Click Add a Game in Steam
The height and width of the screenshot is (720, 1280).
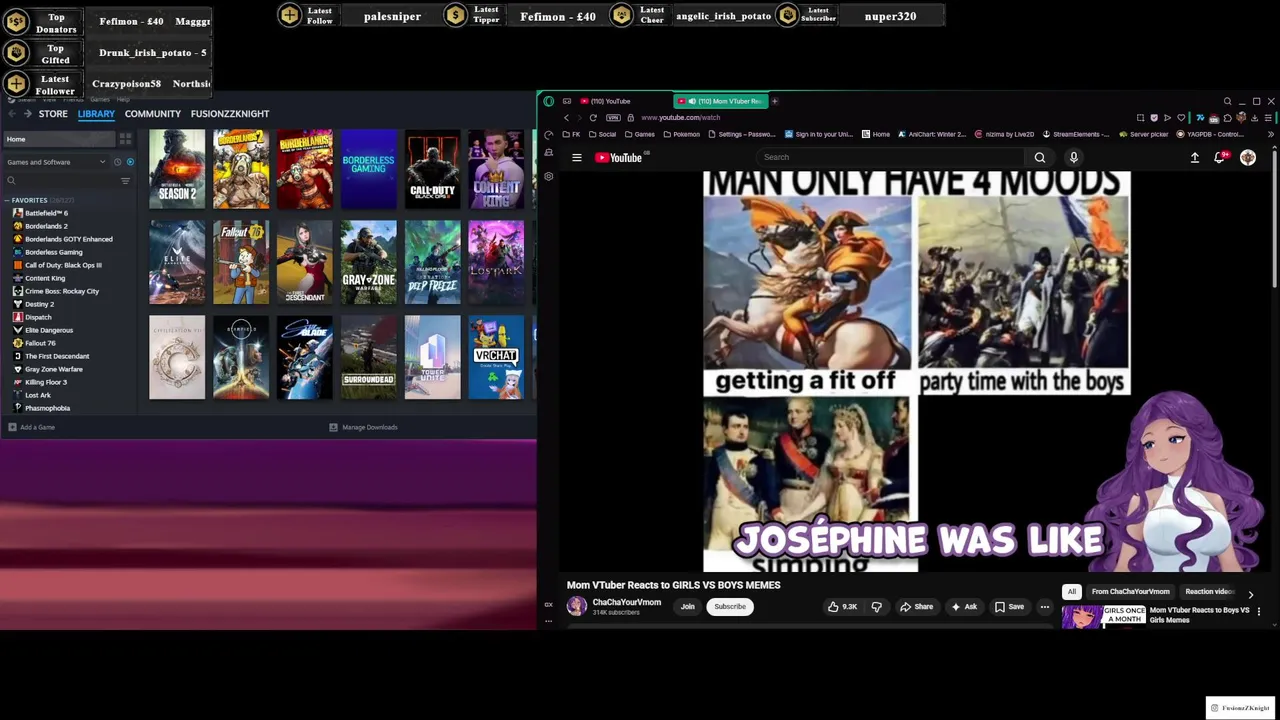tap(32, 427)
